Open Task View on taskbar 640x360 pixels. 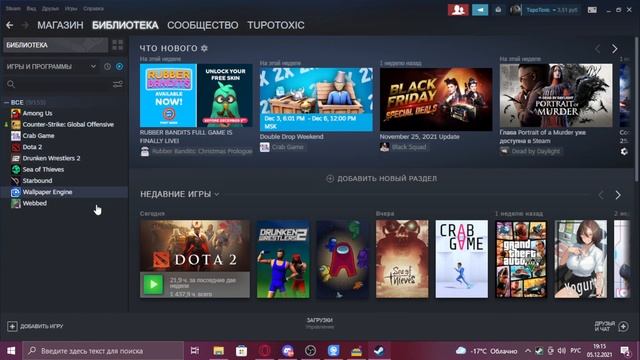click(195, 351)
